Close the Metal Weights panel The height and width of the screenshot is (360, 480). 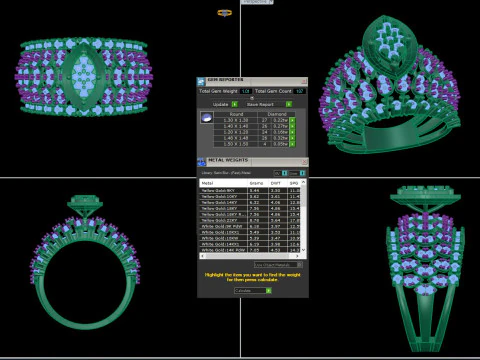(304, 162)
